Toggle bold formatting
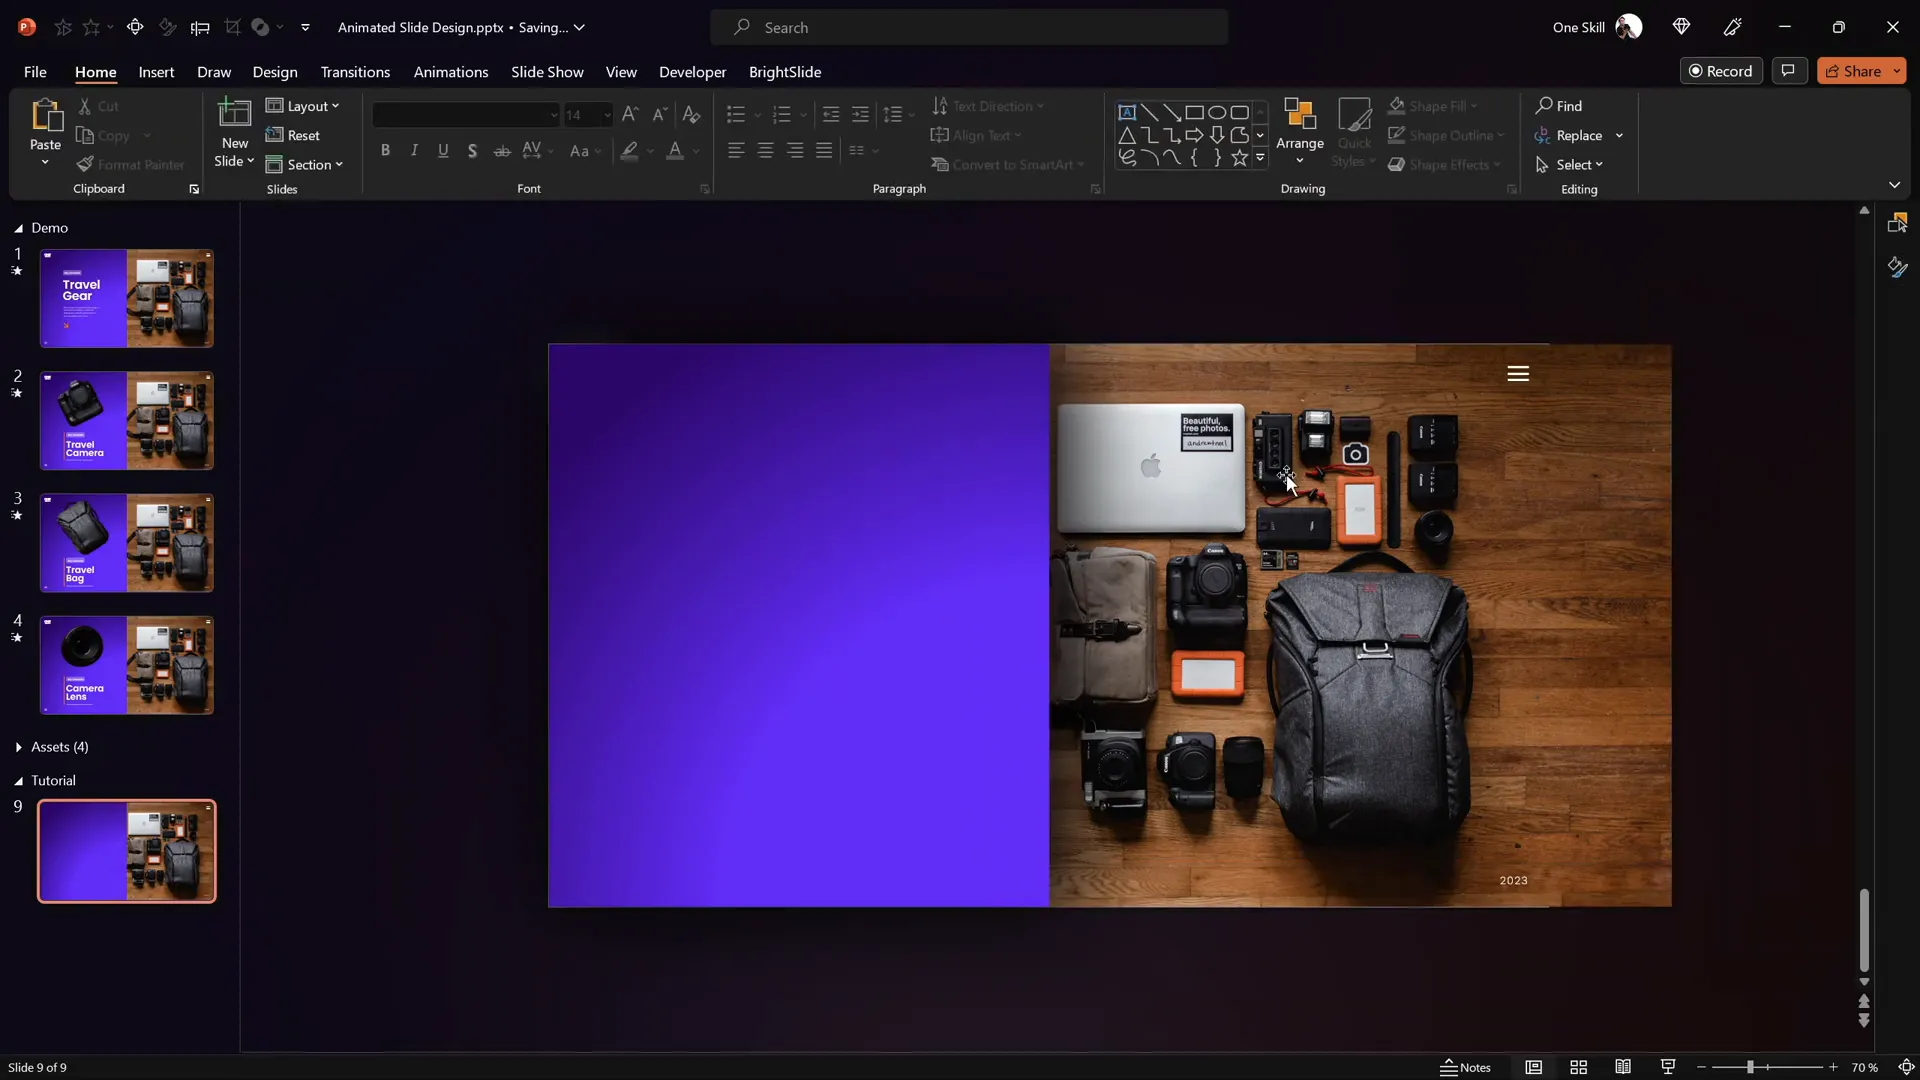Screen dimensions: 1920x1080 point(386,150)
